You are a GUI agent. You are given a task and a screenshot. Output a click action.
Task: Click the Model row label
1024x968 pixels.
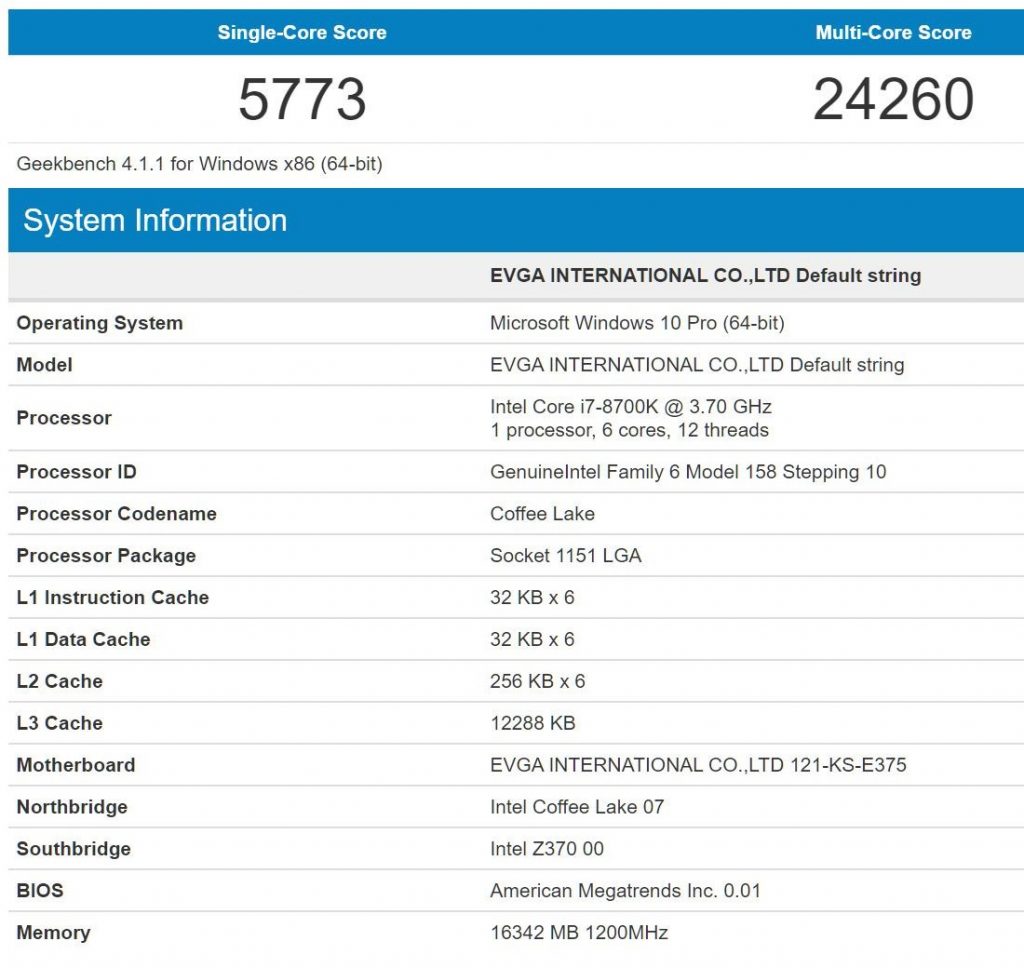(44, 364)
